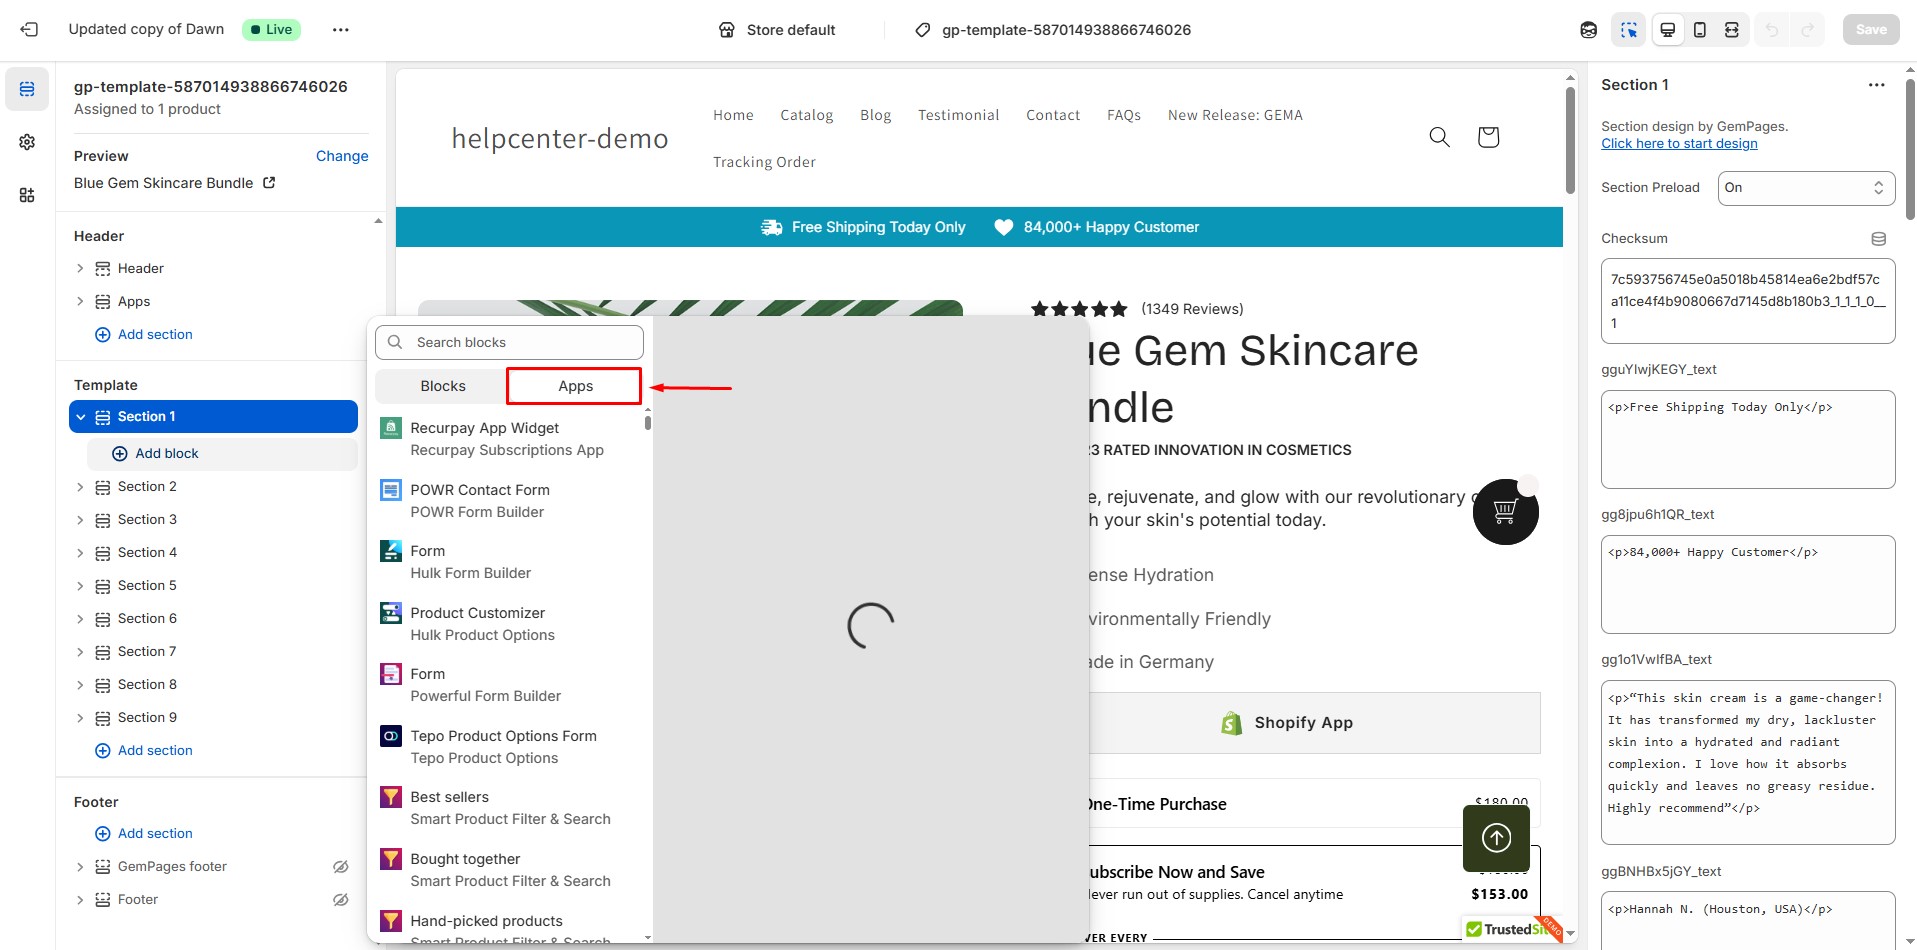Switch to mobile preview mode
The height and width of the screenshot is (950, 1917).
click(x=1698, y=29)
